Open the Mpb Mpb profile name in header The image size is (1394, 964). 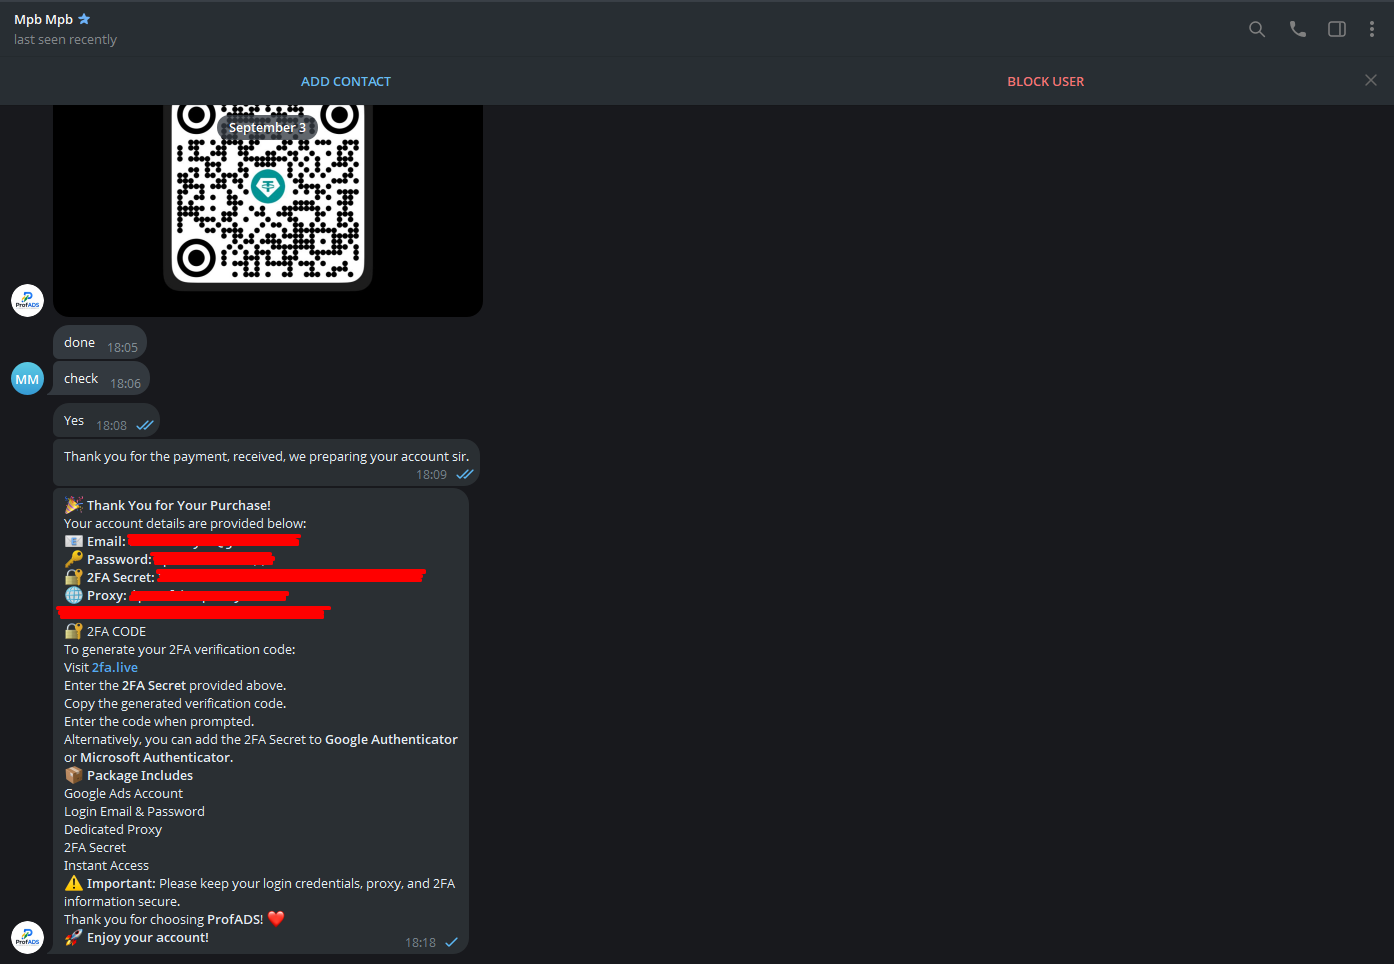pos(44,19)
